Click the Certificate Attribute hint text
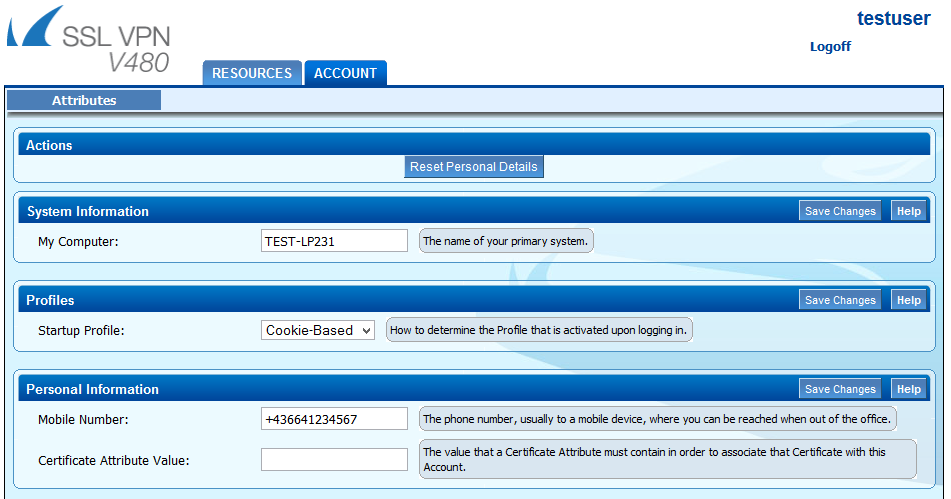The height and width of the screenshot is (499, 951). (667, 460)
